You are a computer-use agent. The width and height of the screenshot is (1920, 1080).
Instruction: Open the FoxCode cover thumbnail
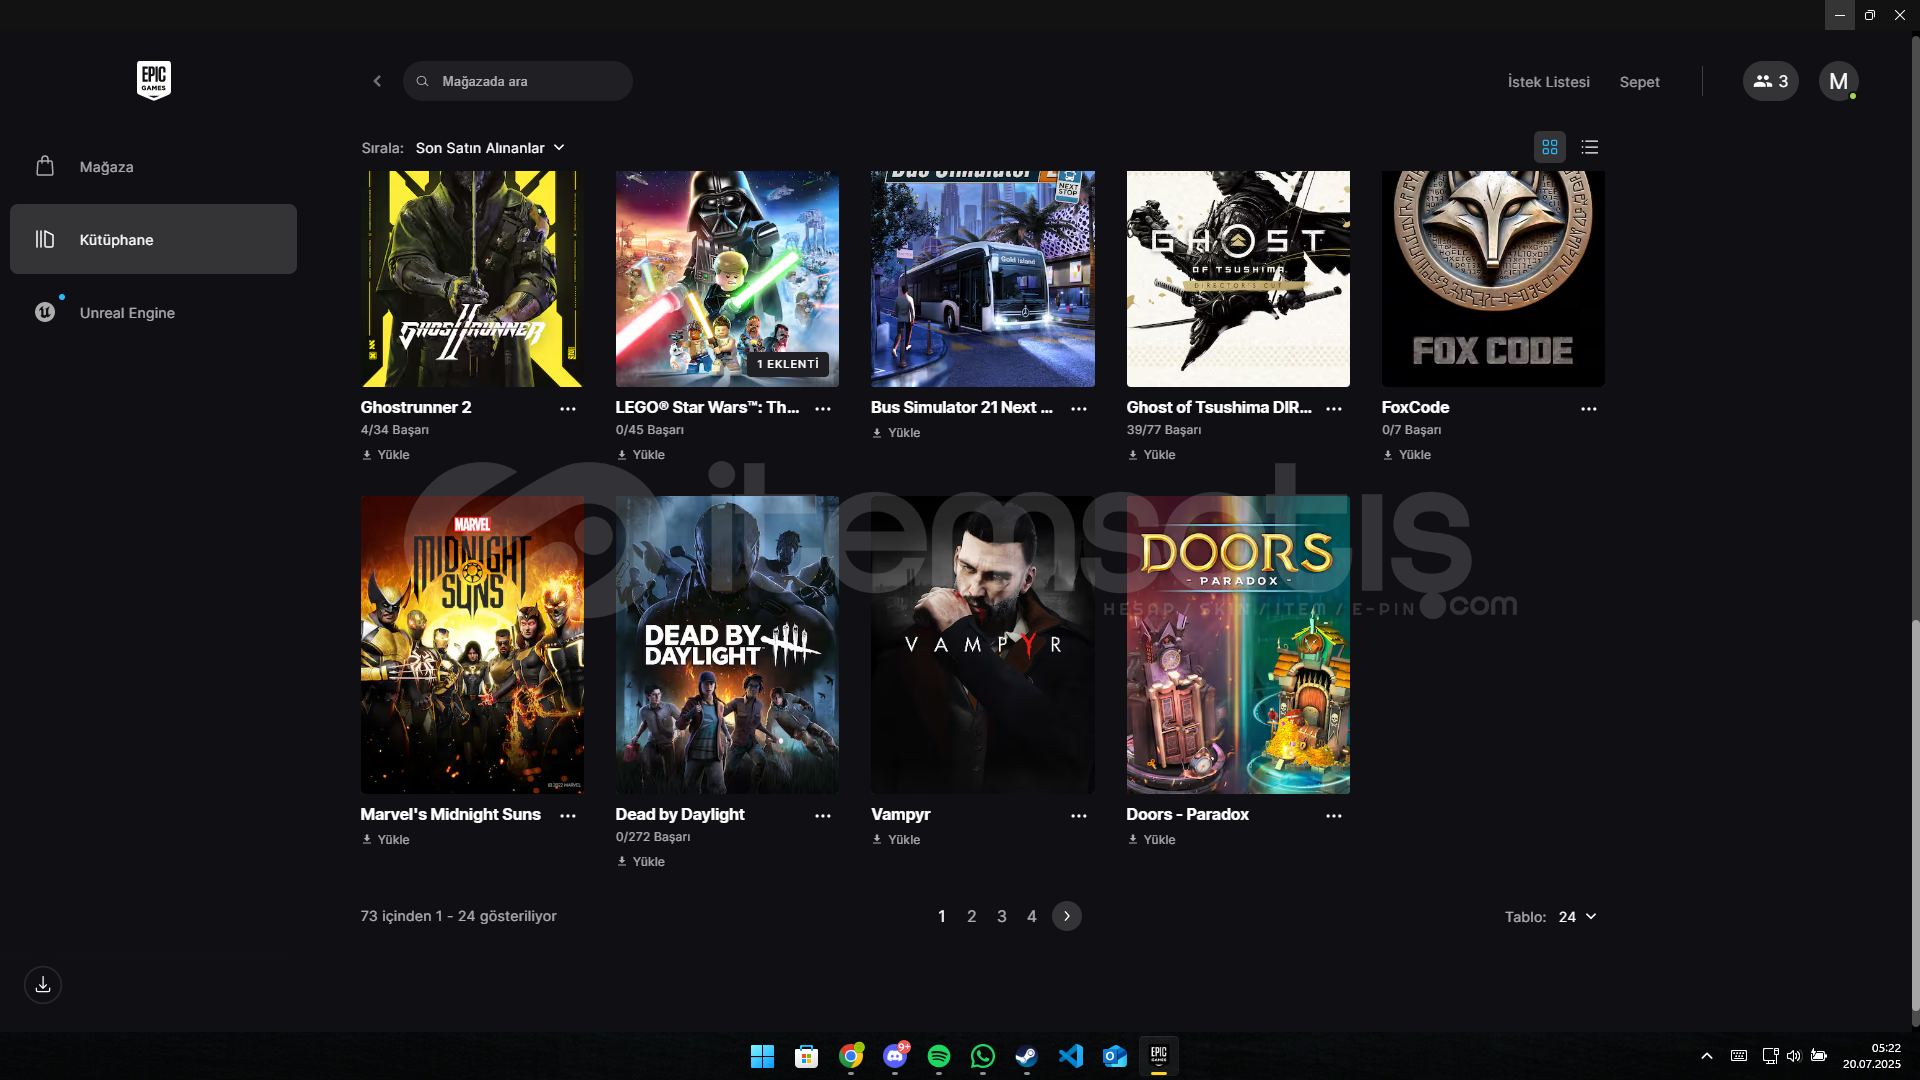click(x=1493, y=279)
